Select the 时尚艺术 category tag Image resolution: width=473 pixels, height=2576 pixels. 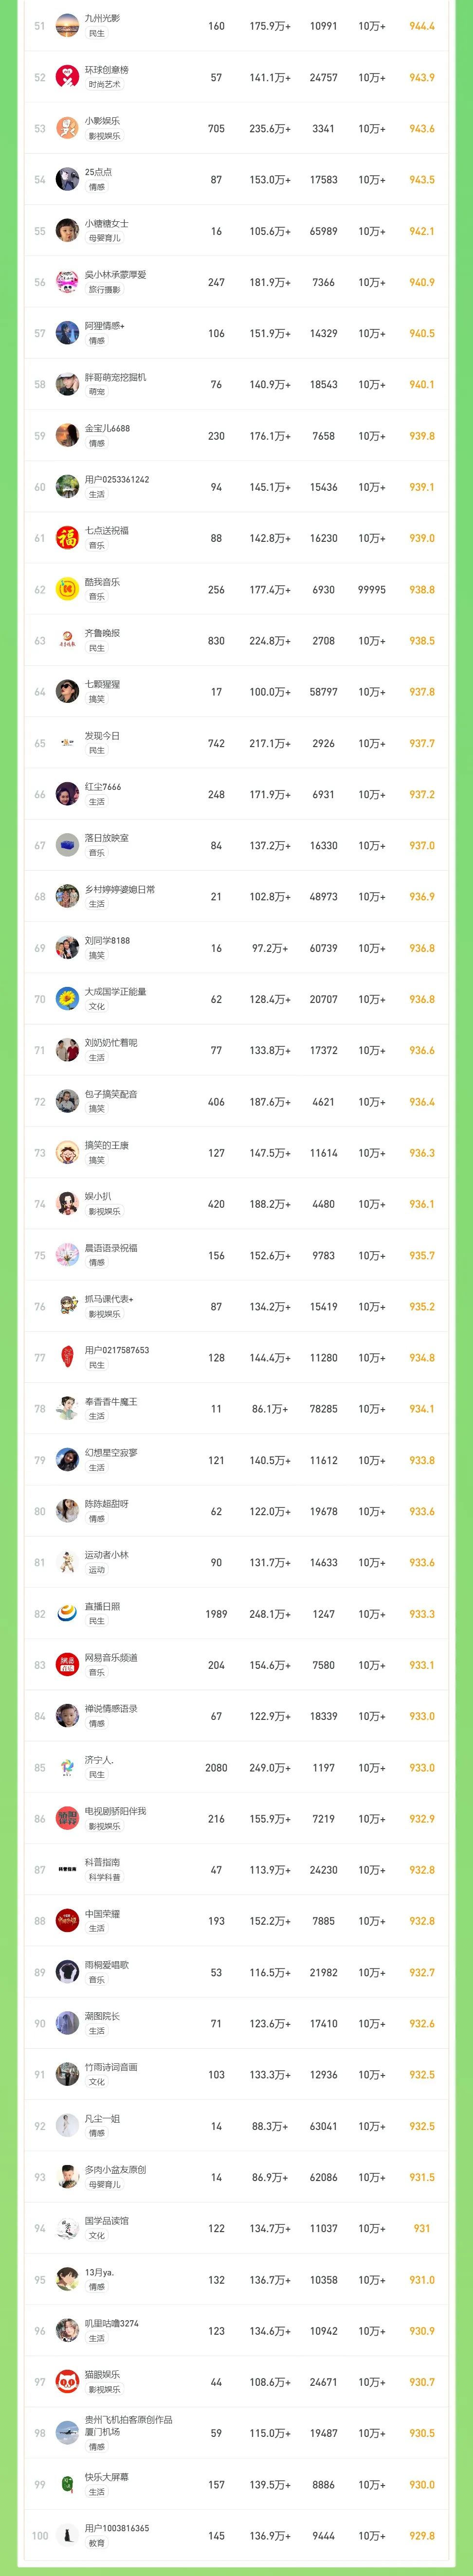pos(104,85)
